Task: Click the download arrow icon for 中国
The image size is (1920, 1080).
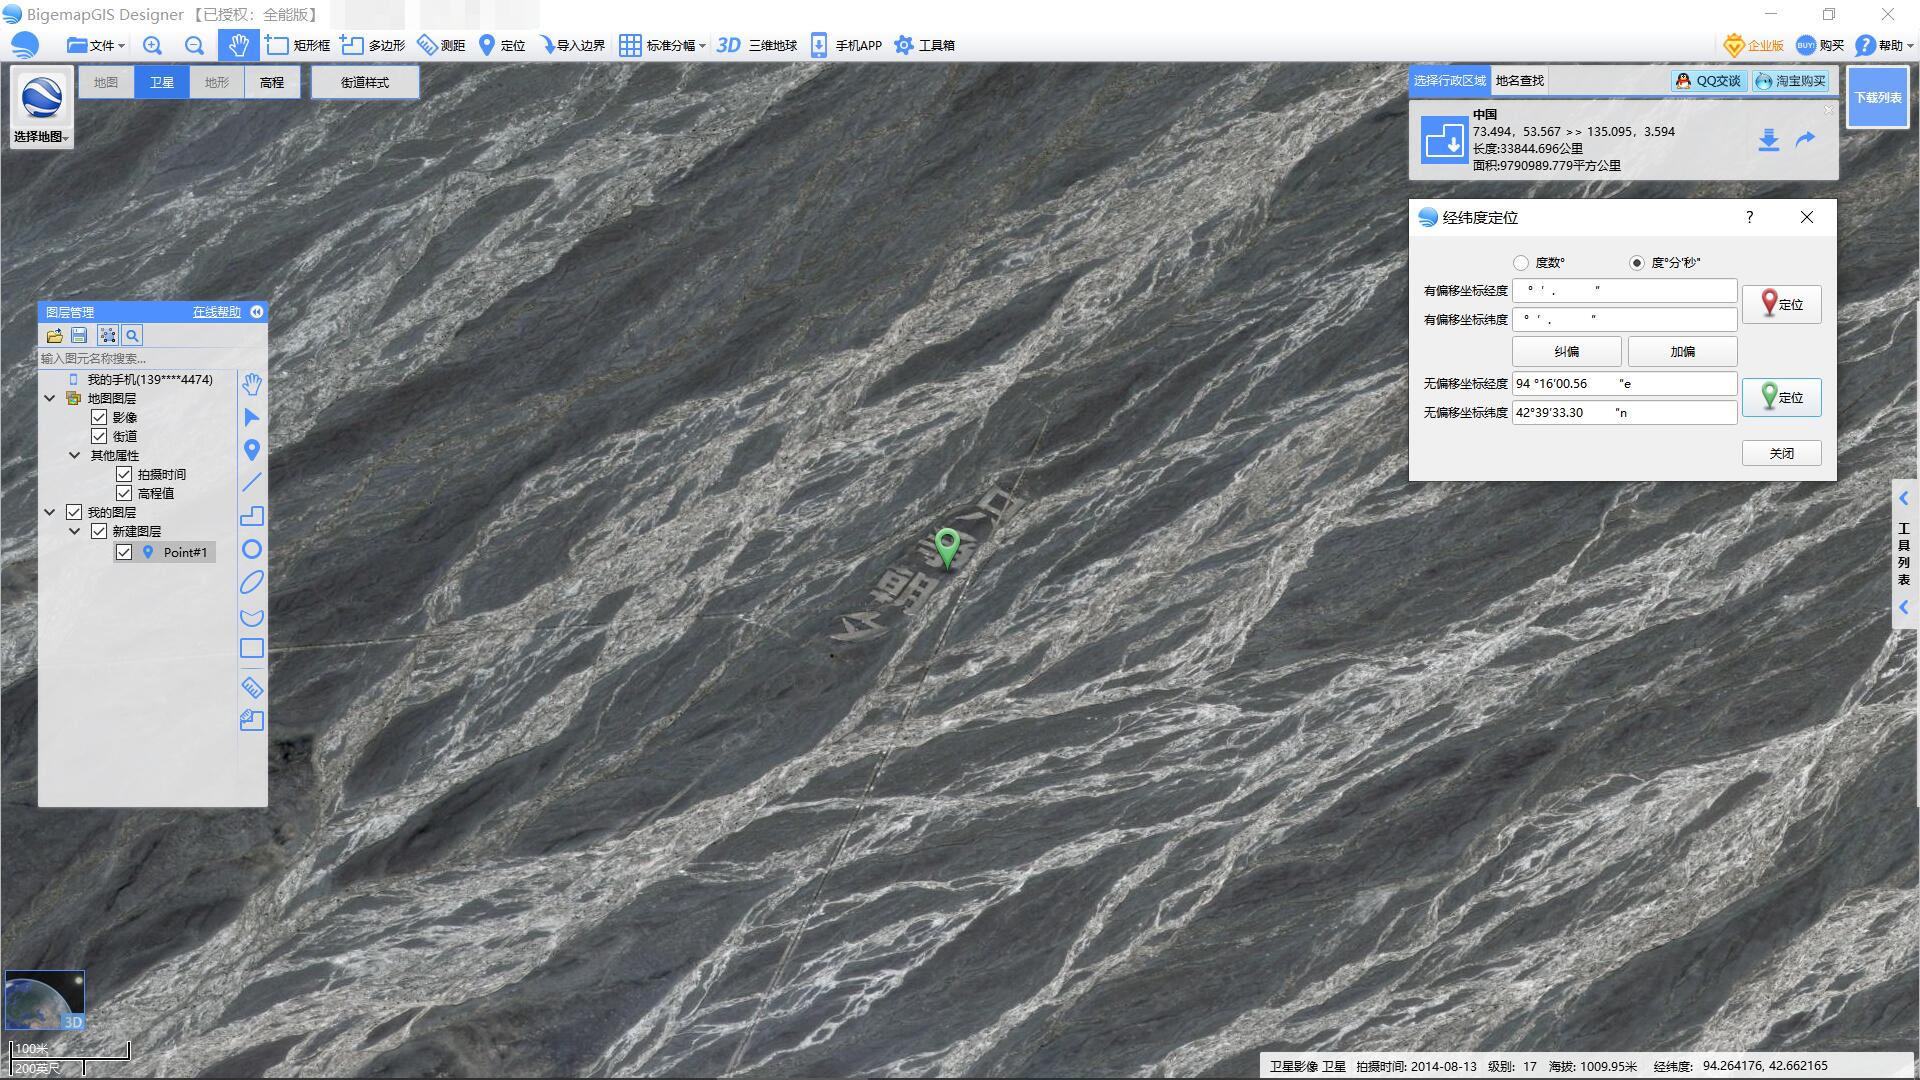Action: [x=1768, y=140]
